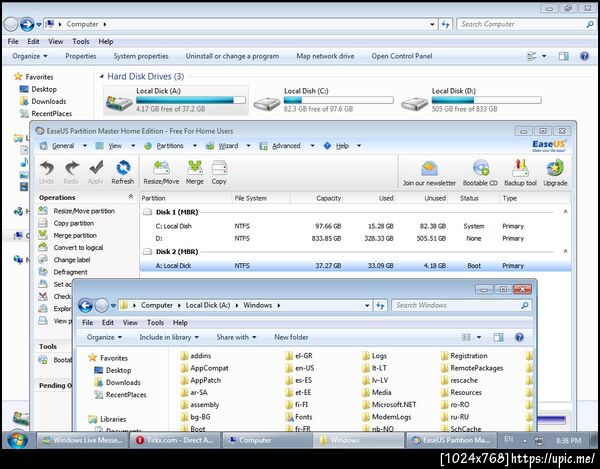
Task: Open the Logs folder
Action: coord(375,356)
